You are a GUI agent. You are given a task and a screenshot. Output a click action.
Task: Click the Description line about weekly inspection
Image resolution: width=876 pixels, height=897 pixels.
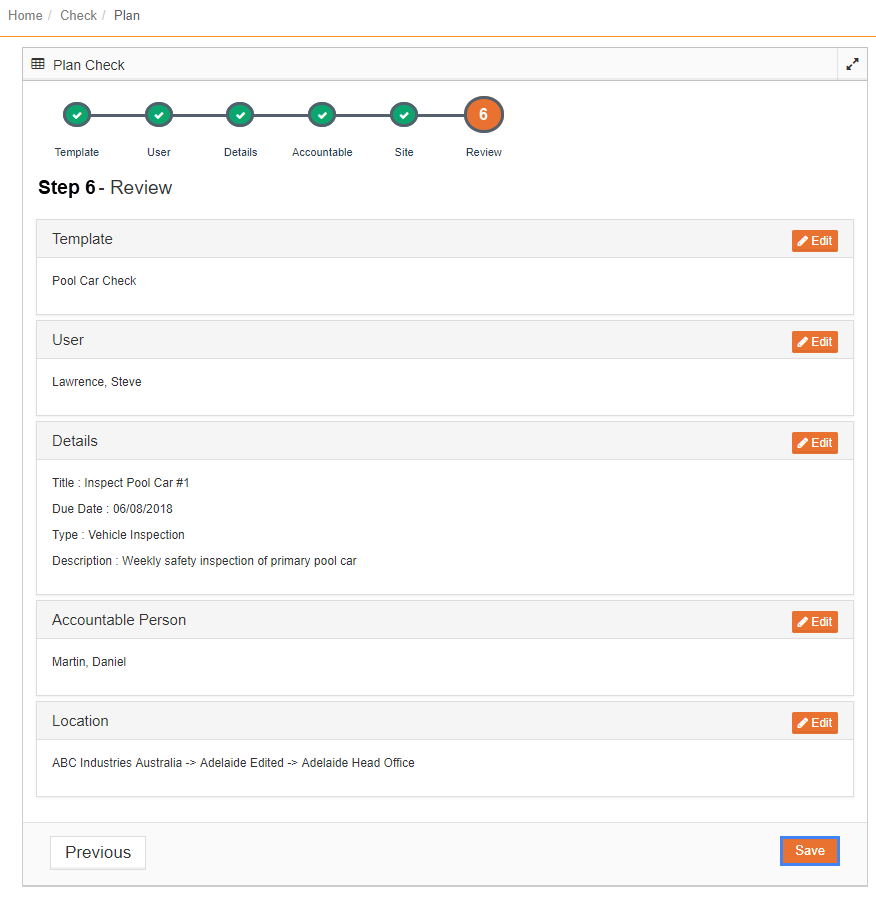point(204,561)
